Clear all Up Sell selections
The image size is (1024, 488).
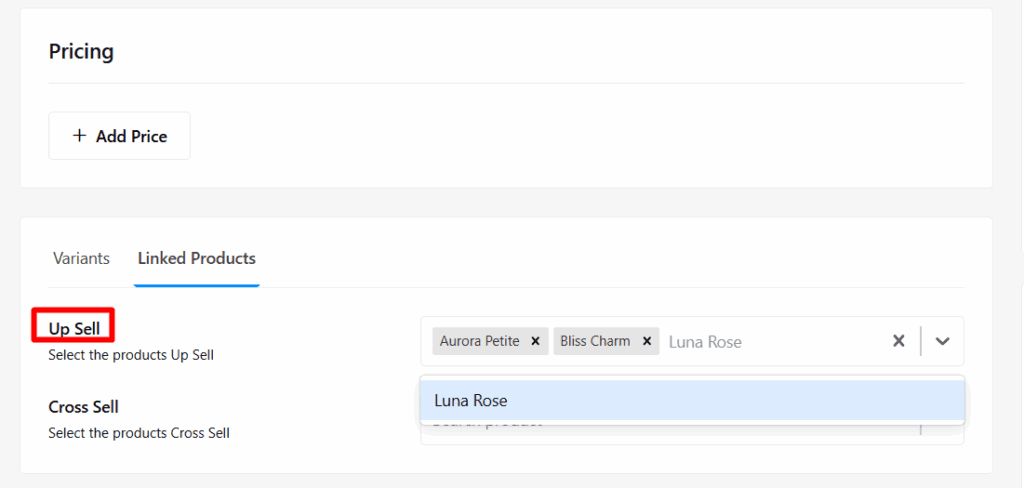tap(898, 341)
